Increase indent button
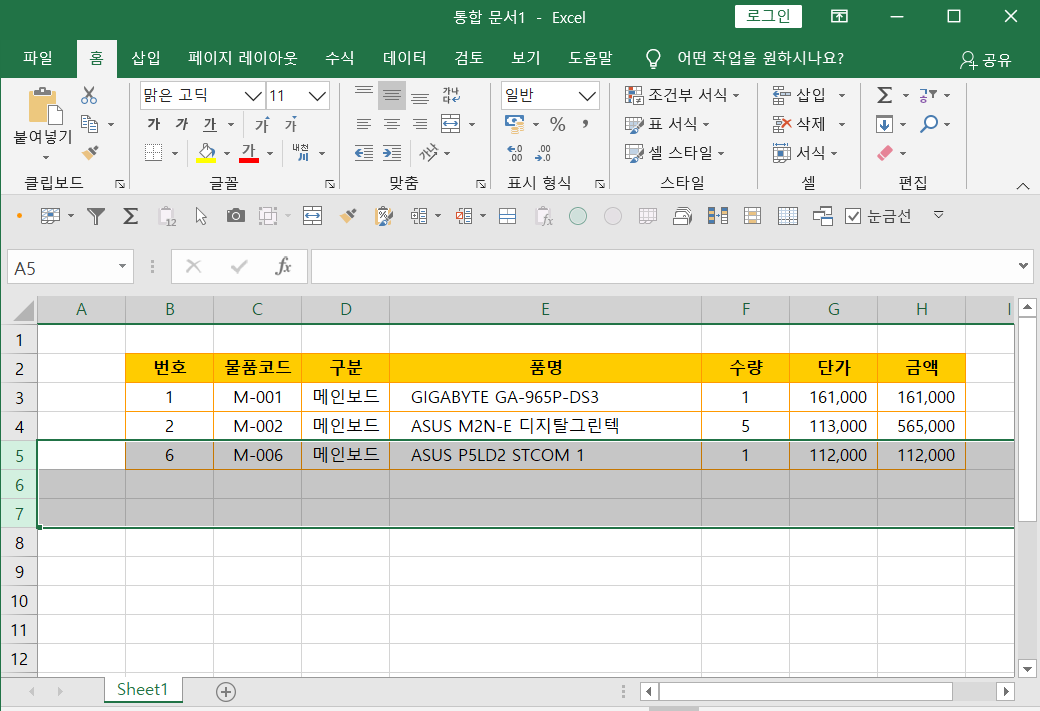This screenshot has height=711, width=1040. click(x=392, y=153)
